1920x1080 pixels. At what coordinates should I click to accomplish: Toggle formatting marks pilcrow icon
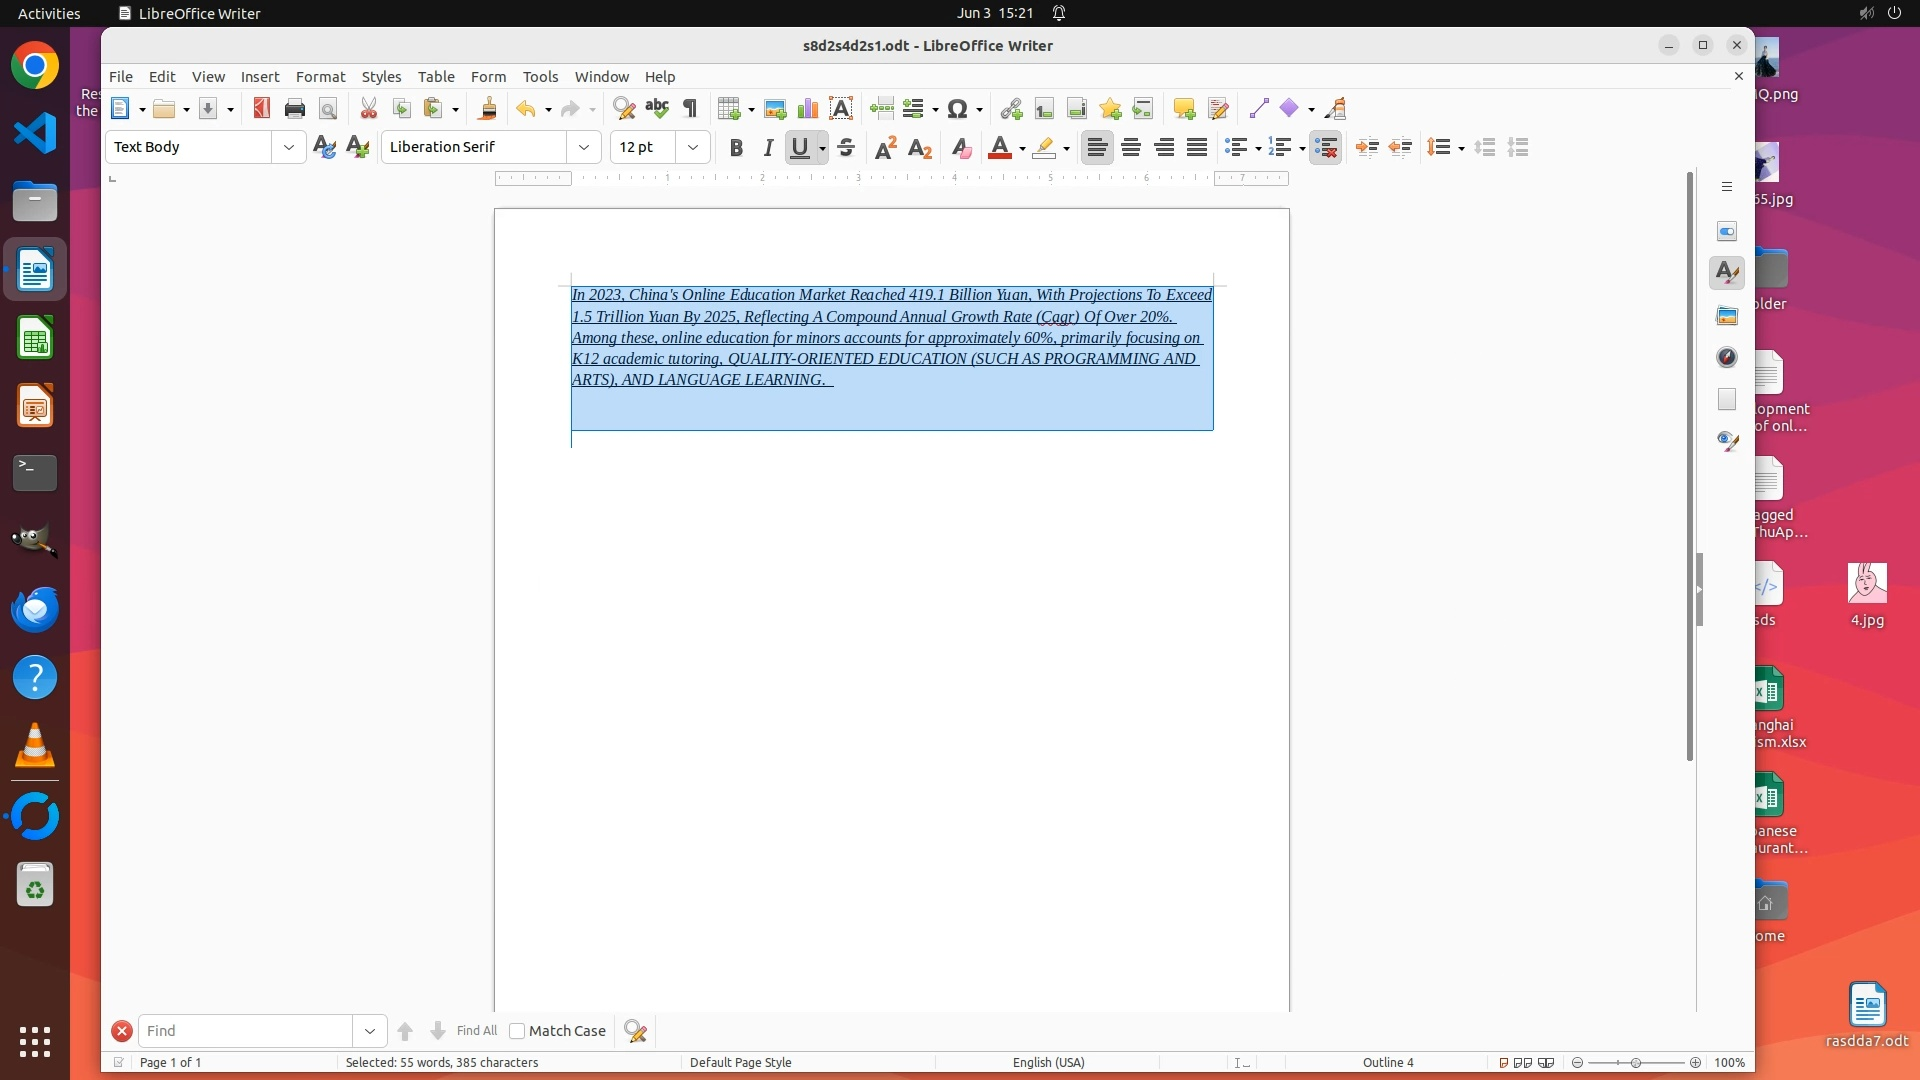pos(690,108)
